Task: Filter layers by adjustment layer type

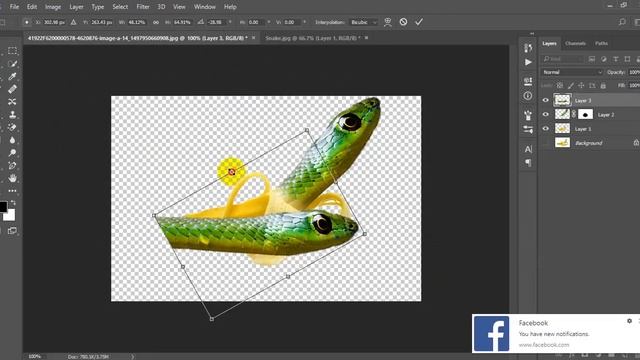Action: point(604,59)
